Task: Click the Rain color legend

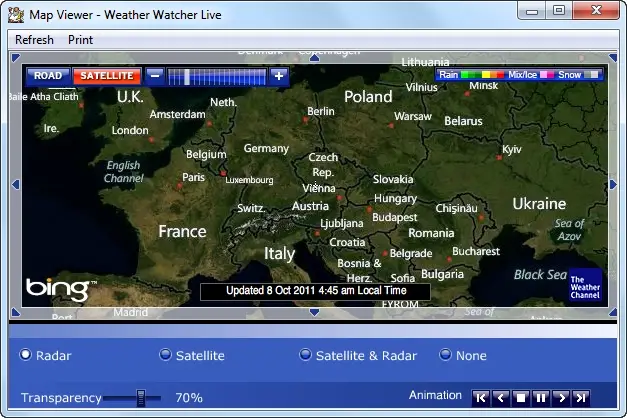Action: click(471, 75)
